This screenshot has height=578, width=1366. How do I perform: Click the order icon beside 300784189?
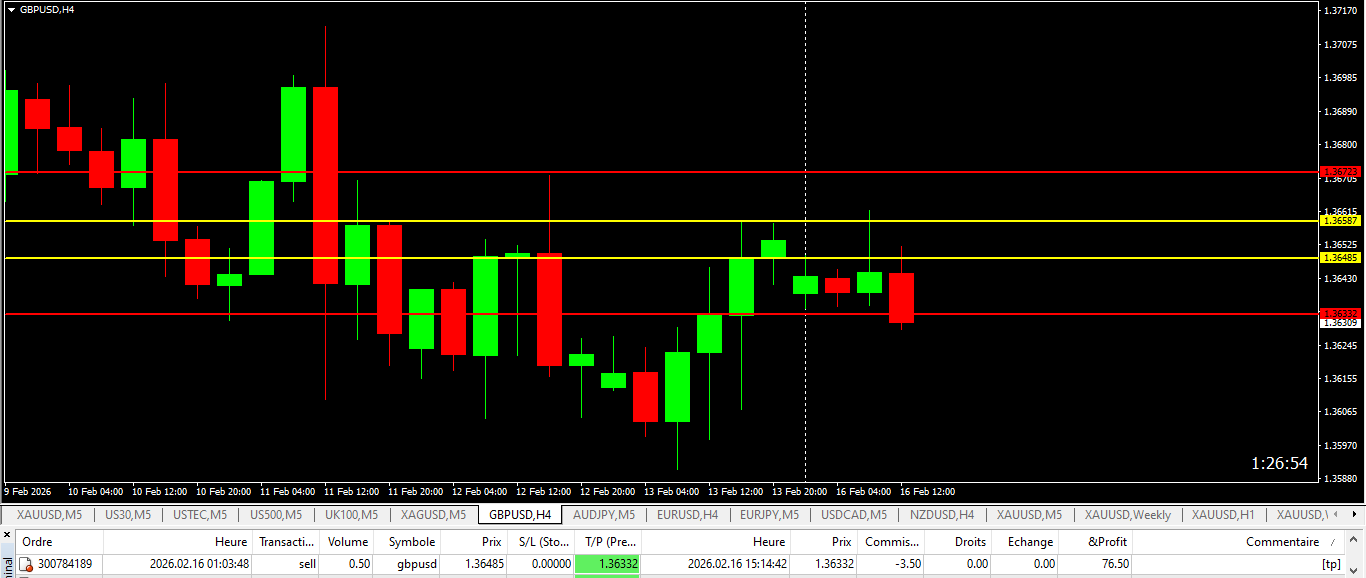pos(27,564)
